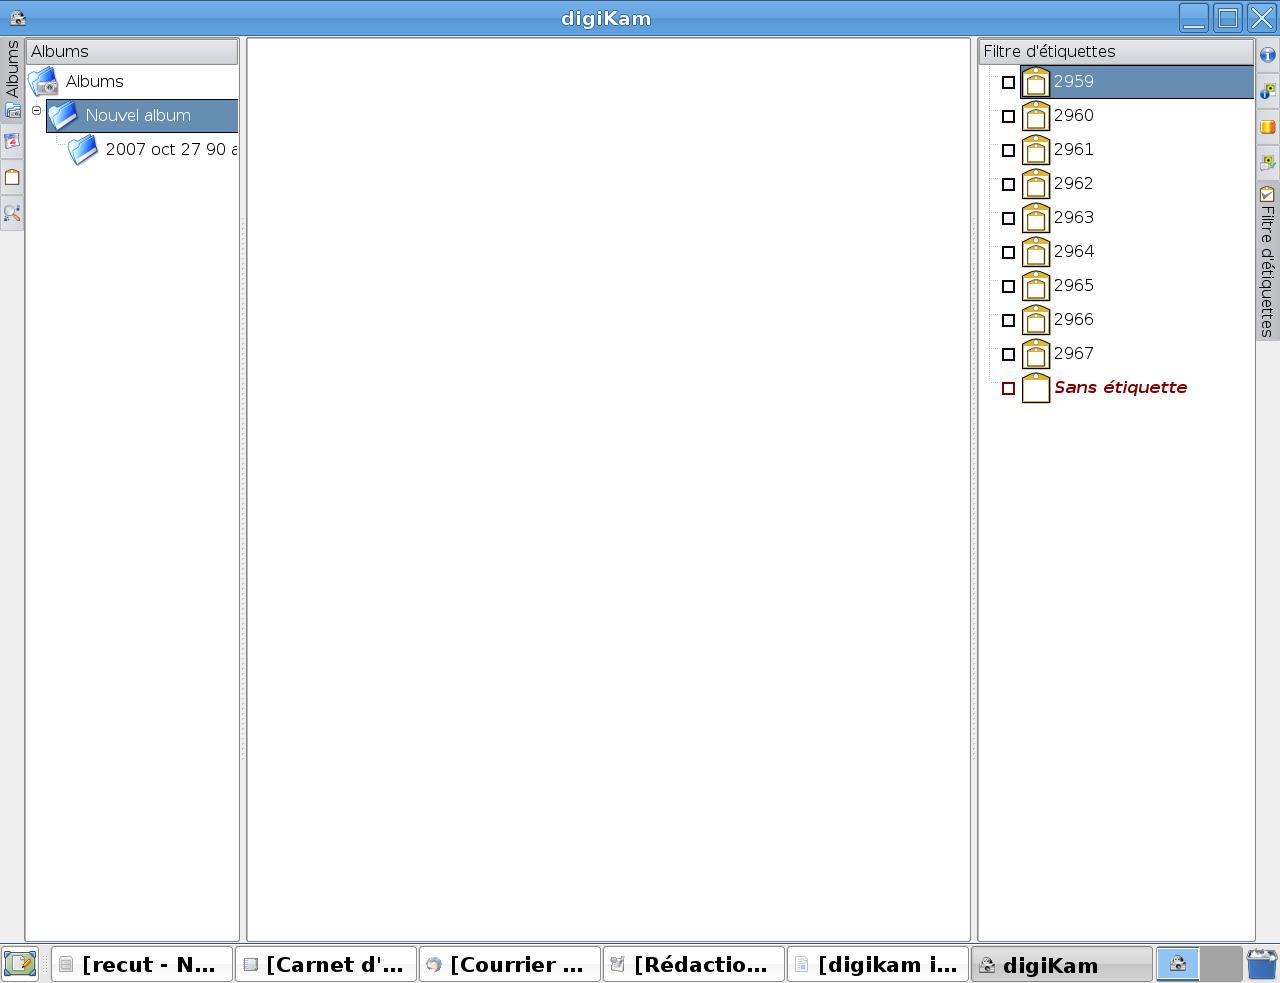The image size is (1280, 983).
Task: Open the Colors tab on right sidebar
Action: [1267, 127]
